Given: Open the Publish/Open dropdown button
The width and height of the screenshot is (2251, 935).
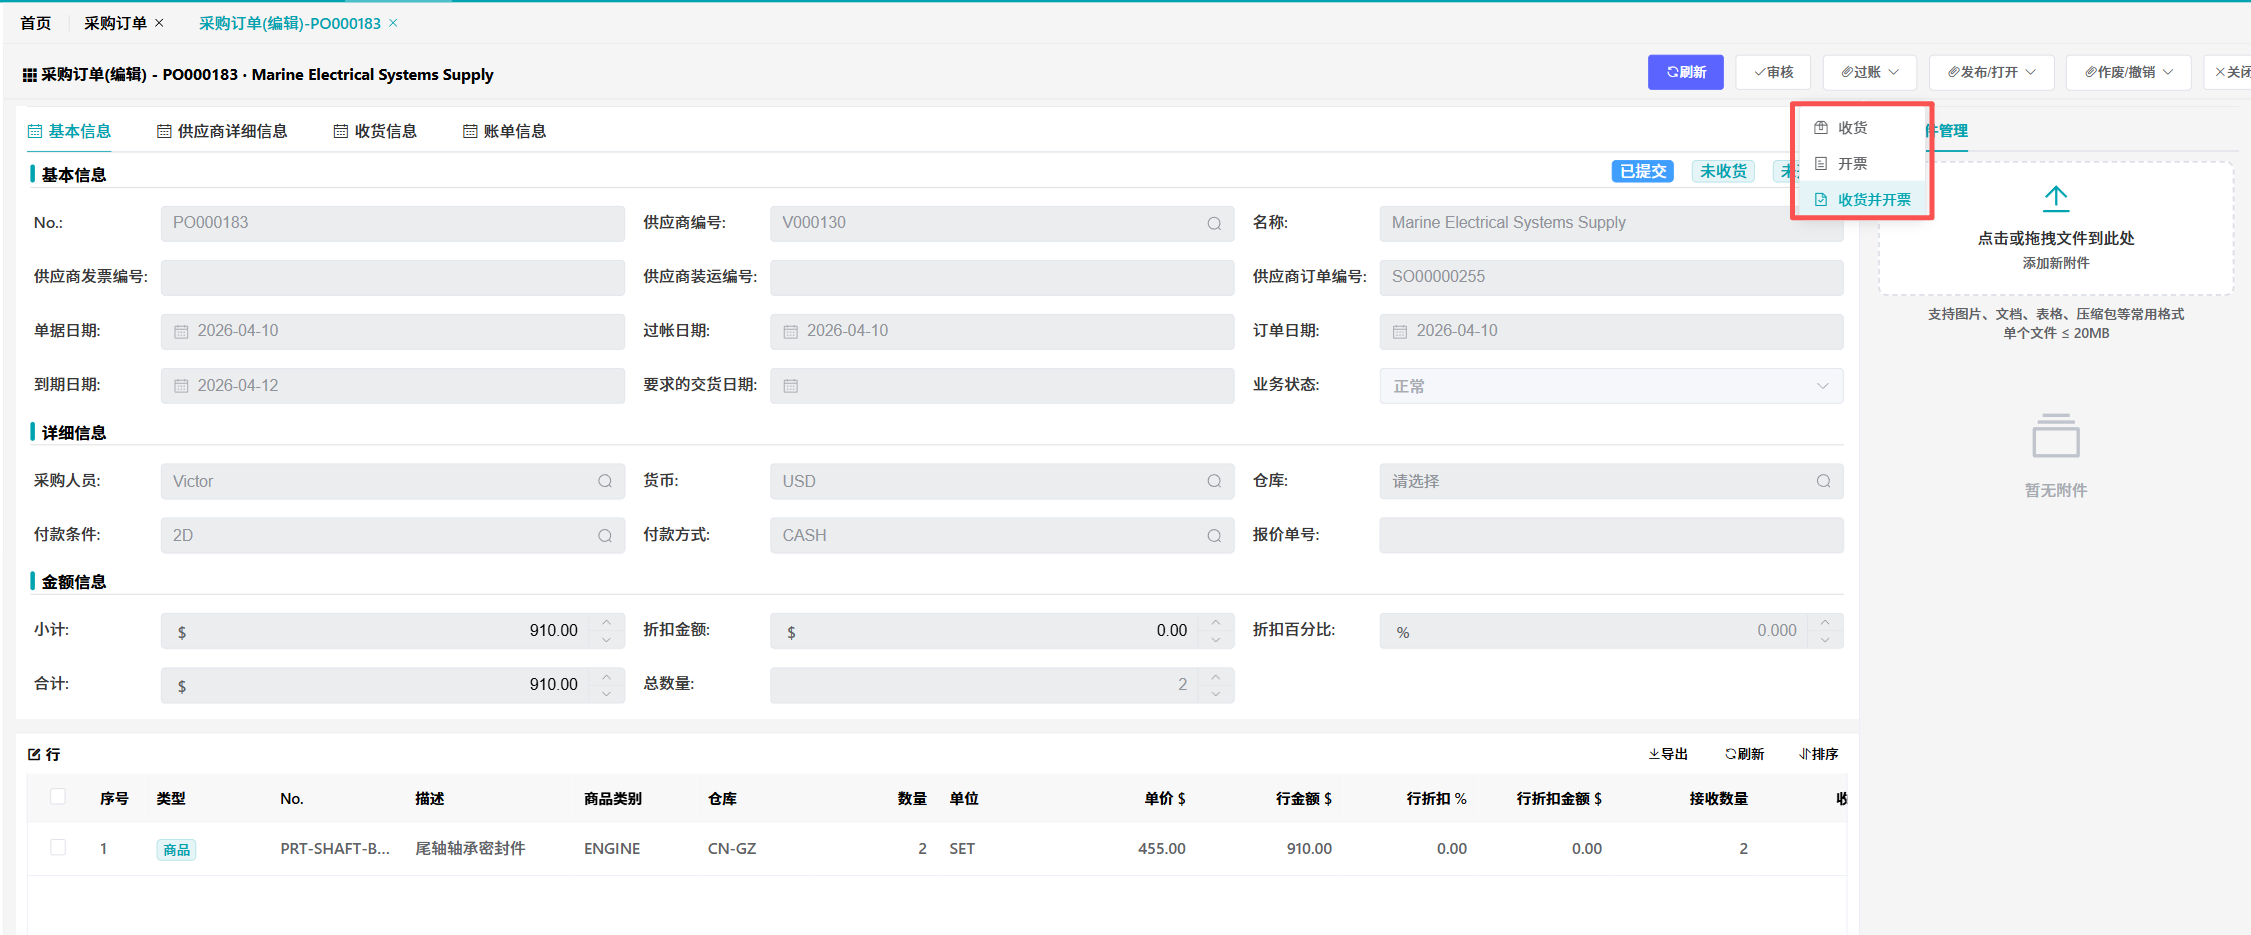Looking at the screenshot, I should [x=1990, y=72].
